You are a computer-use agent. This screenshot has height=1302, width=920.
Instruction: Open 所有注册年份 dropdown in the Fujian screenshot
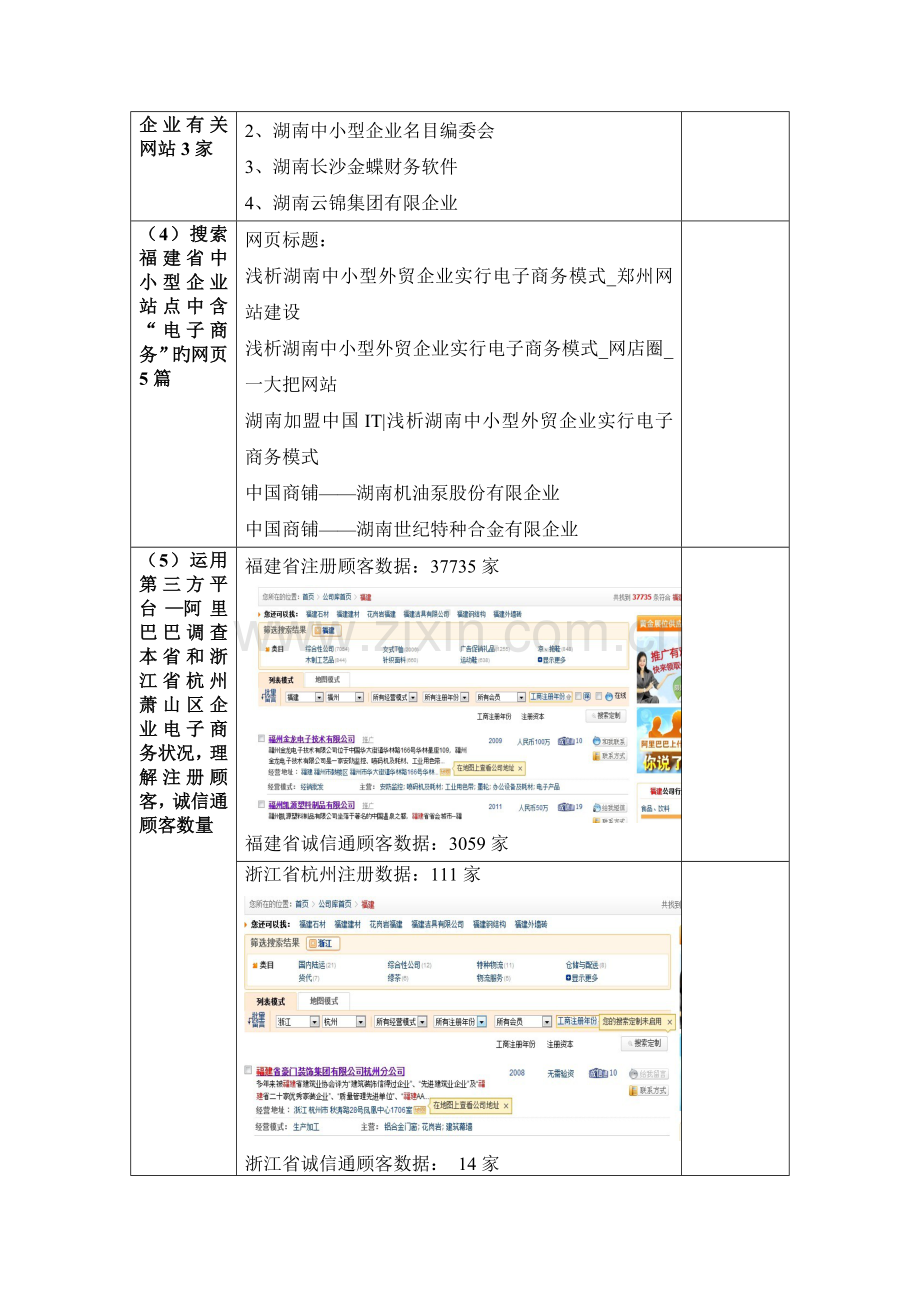pos(445,697)
